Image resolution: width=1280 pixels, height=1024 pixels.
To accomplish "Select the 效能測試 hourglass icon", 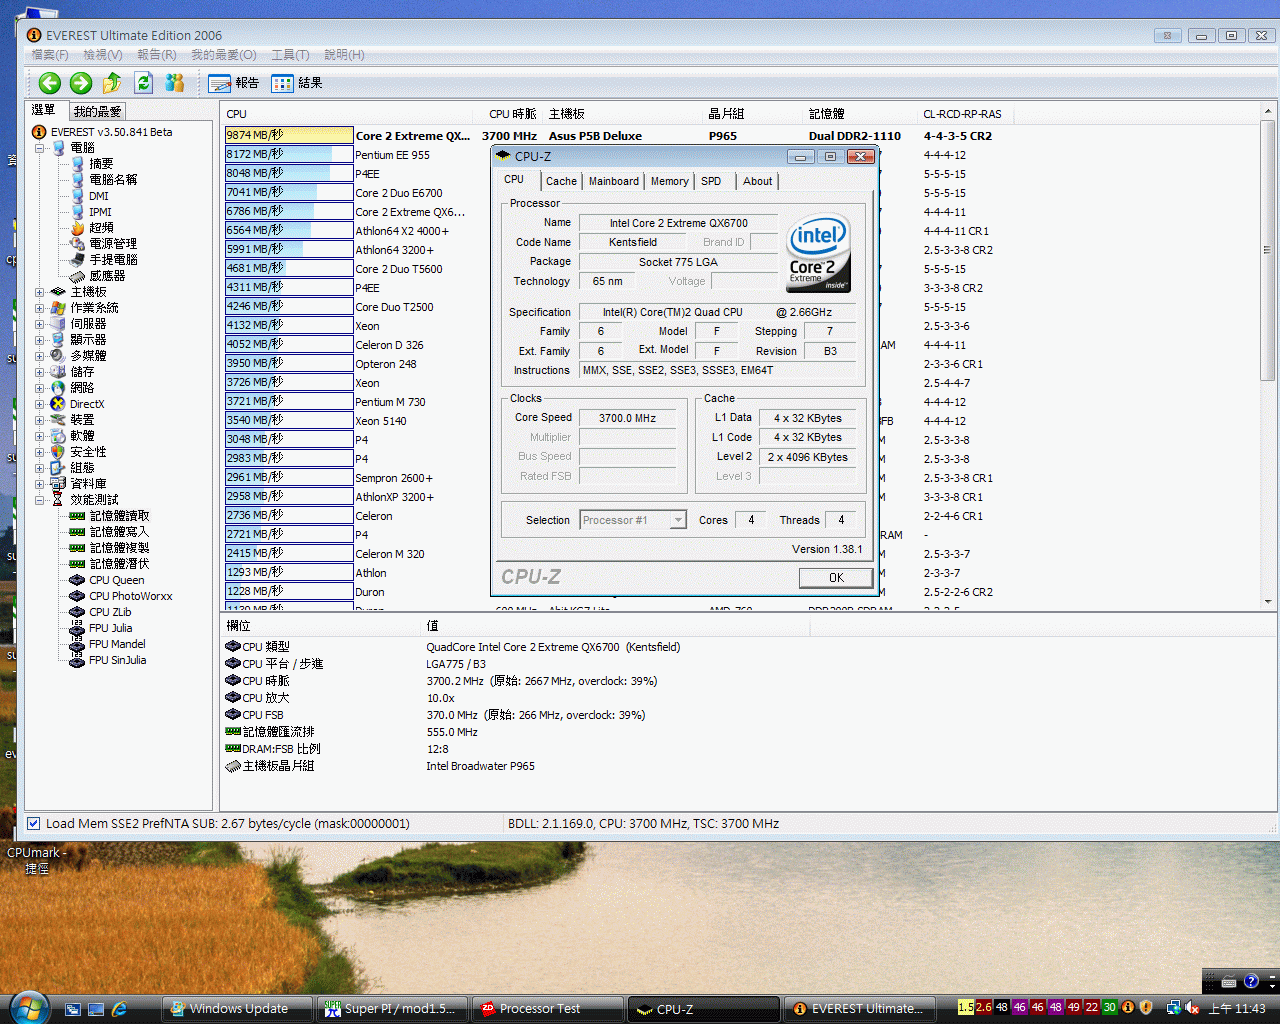I will [58, 500].
